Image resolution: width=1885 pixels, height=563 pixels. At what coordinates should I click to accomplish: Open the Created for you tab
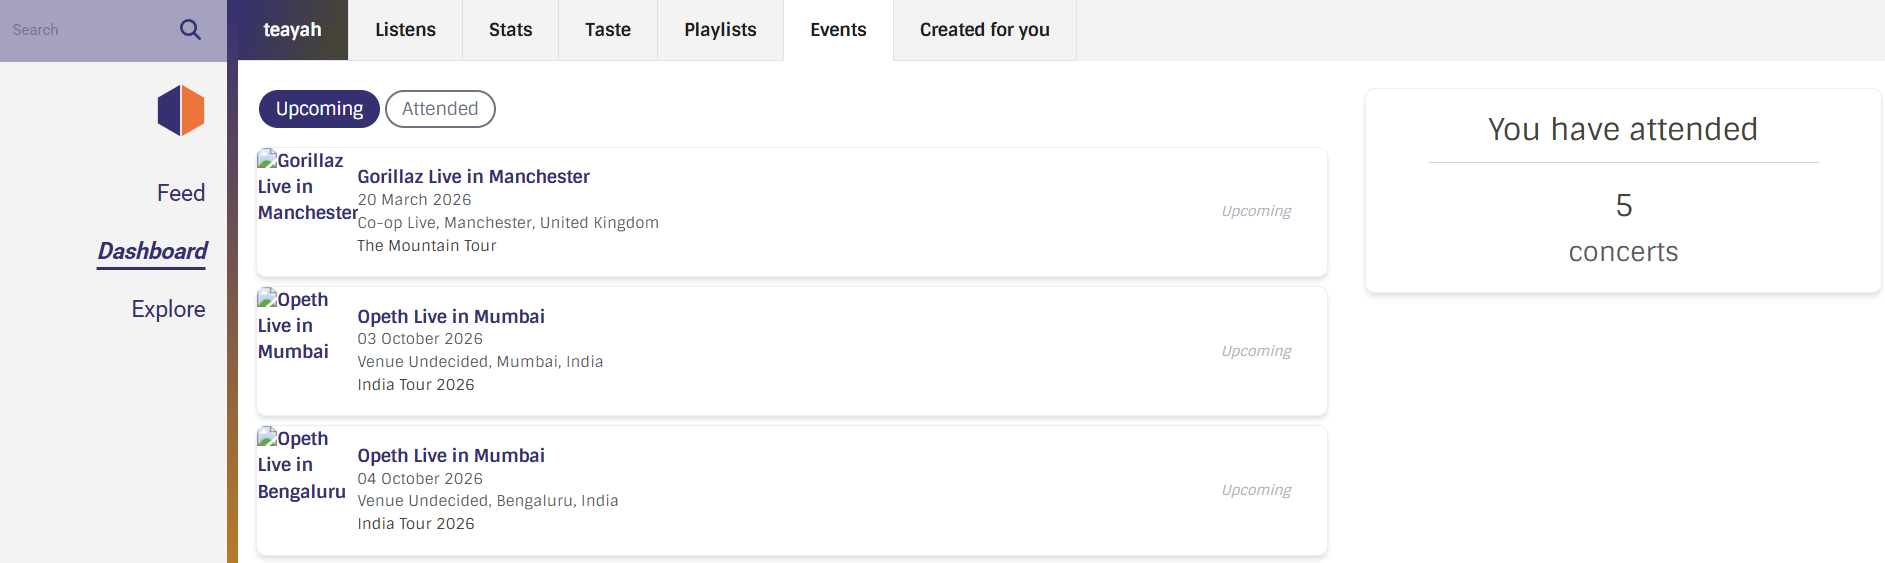(x=984, y=30)
